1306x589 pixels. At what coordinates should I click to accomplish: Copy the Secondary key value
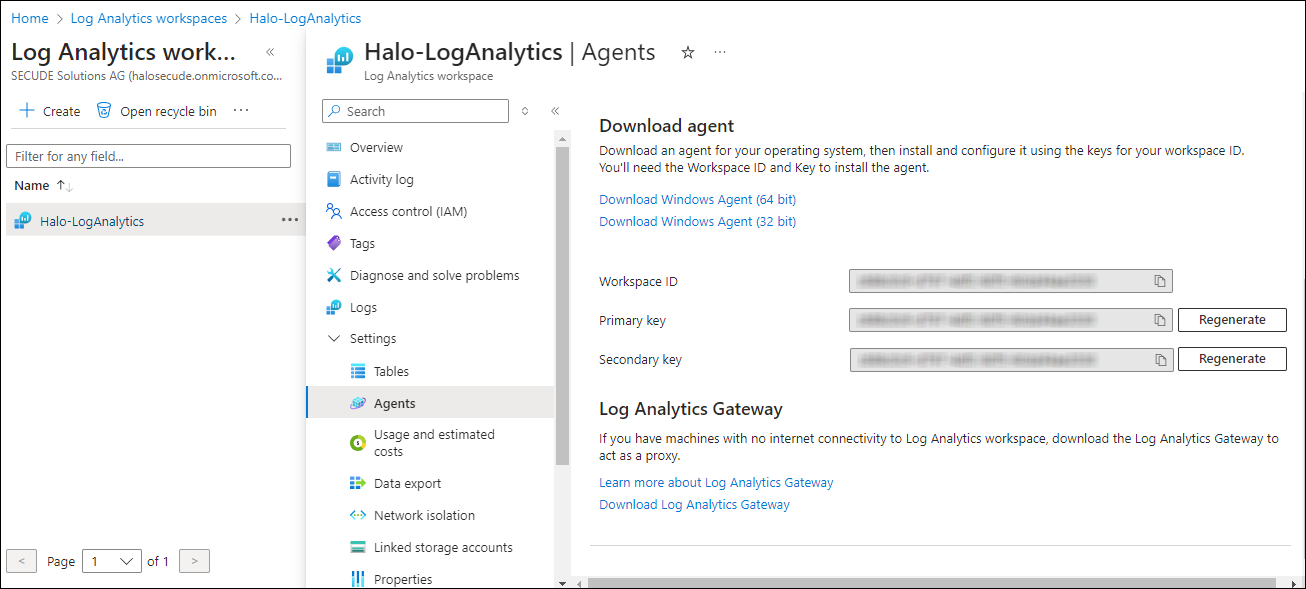pos(1160,359)
